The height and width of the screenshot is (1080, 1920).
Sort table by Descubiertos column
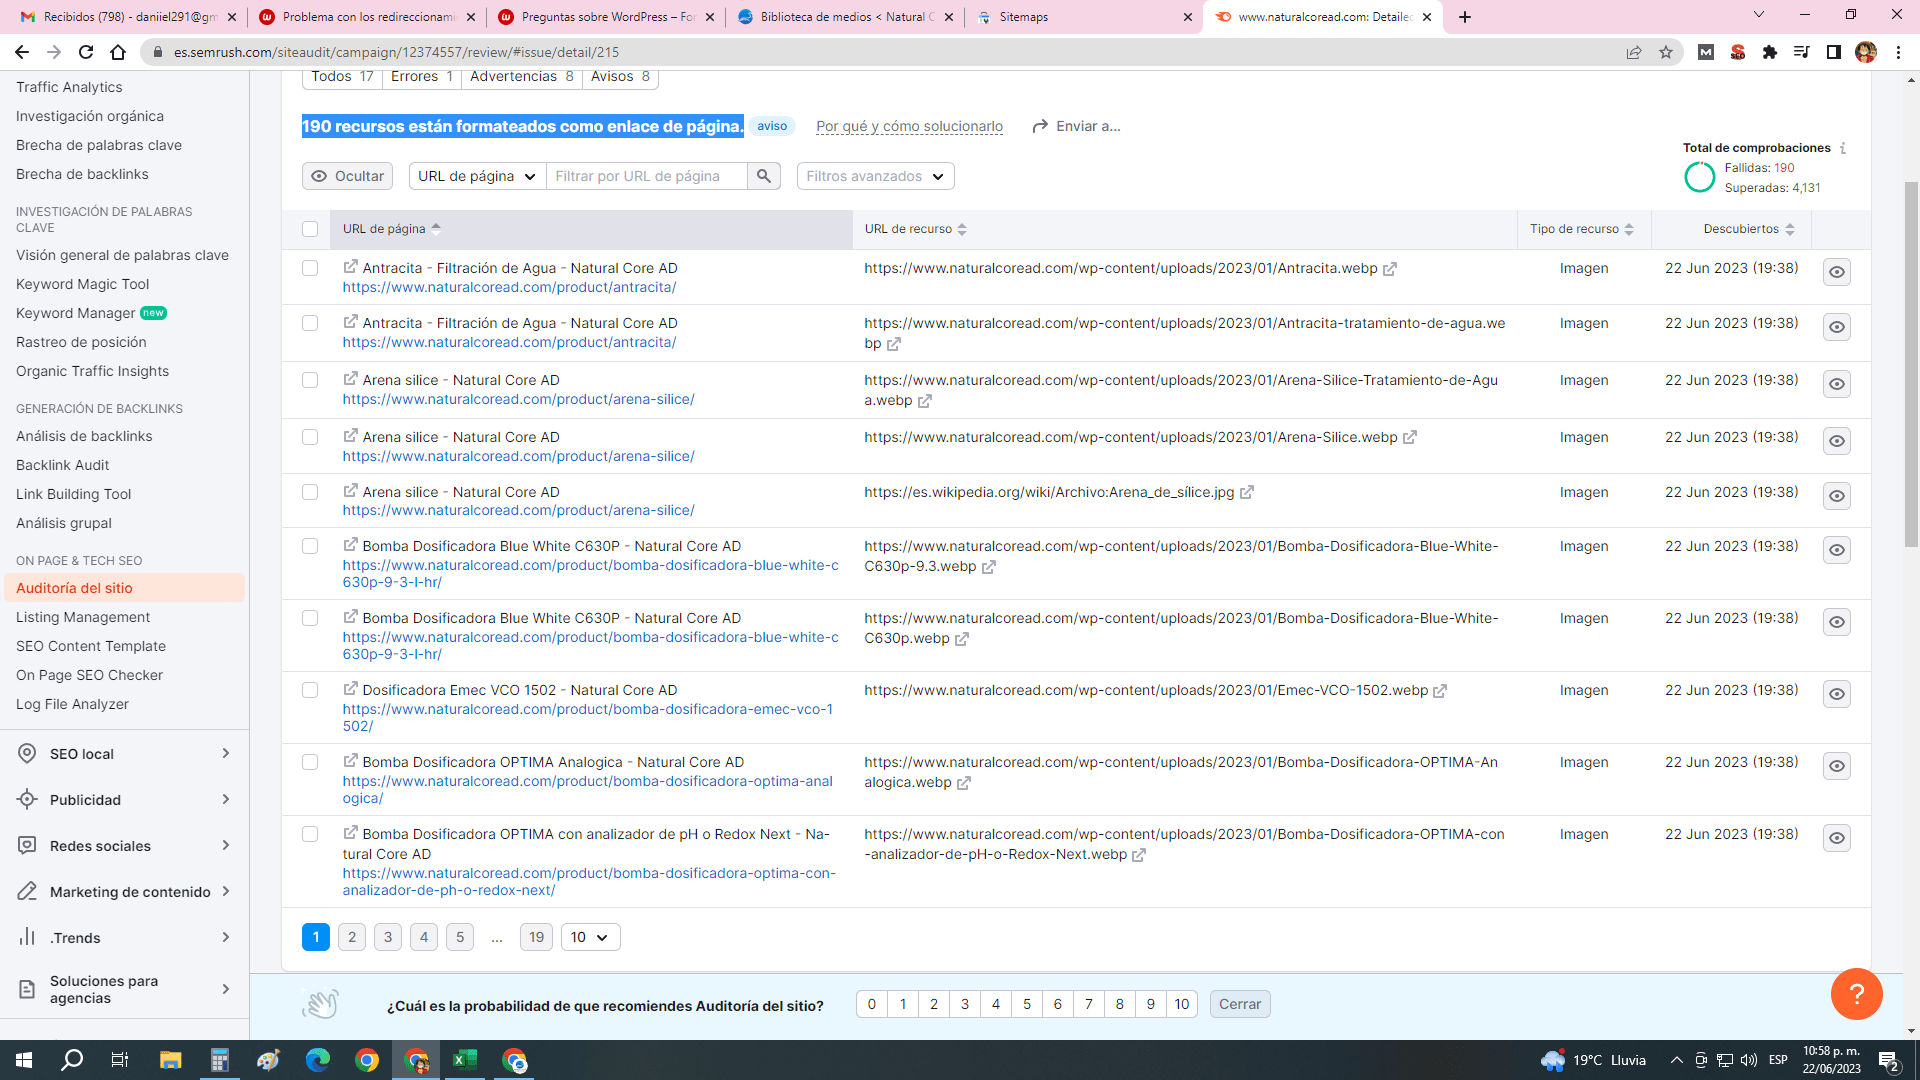click(1748, 229)
